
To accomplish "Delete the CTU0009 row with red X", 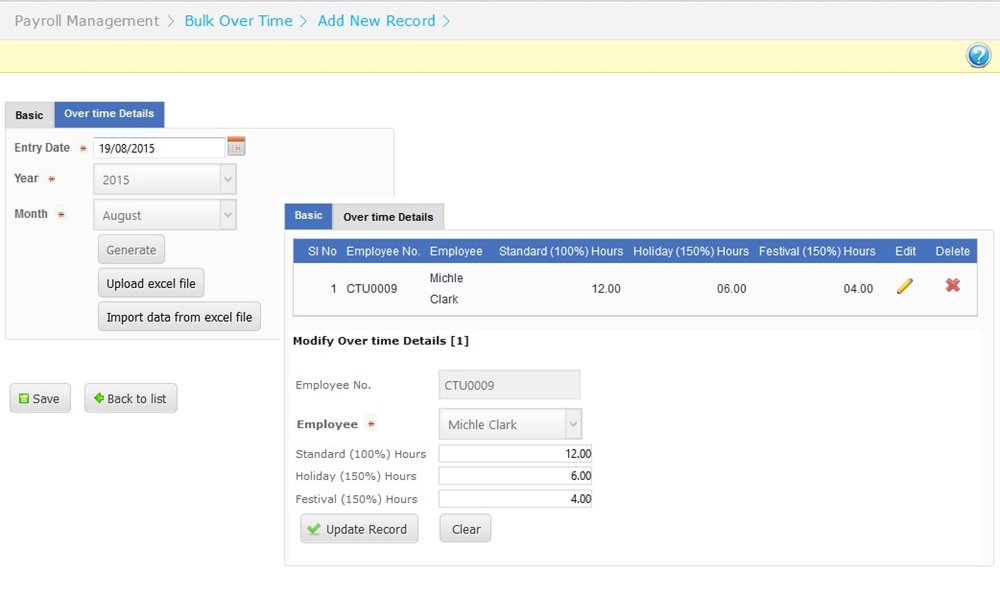I will click(953, 285).
